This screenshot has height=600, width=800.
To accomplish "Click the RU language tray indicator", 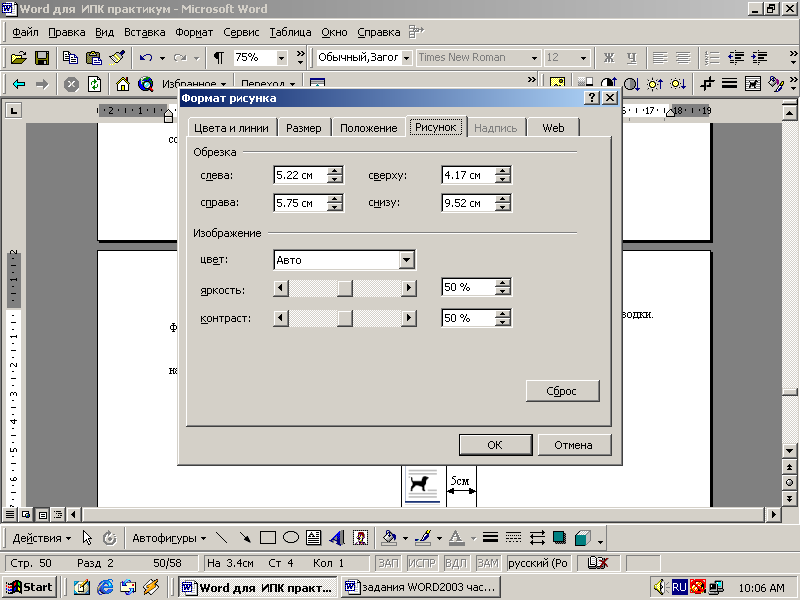I will (680, 587).
